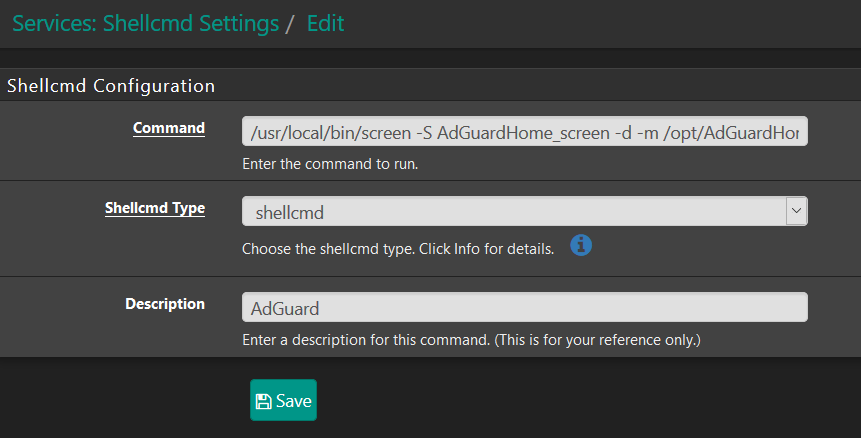Click the underlined Command label

(169, 128)
